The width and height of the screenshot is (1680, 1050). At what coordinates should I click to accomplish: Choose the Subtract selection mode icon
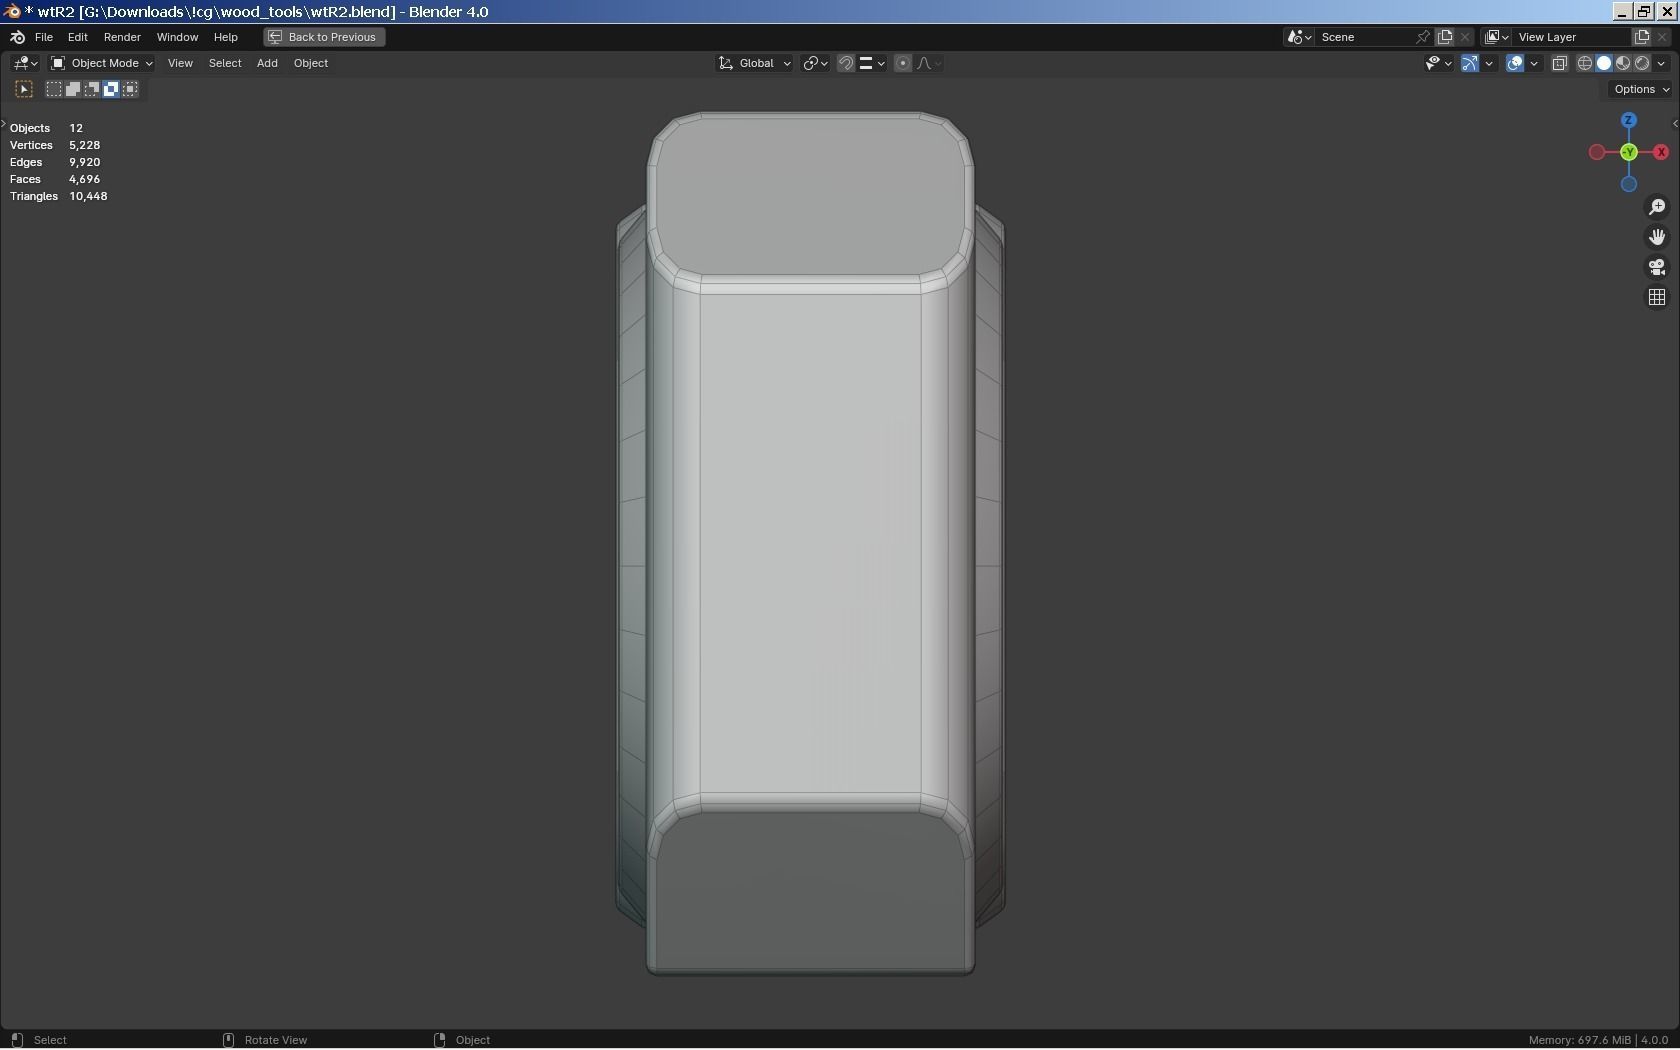coord(92,89)
